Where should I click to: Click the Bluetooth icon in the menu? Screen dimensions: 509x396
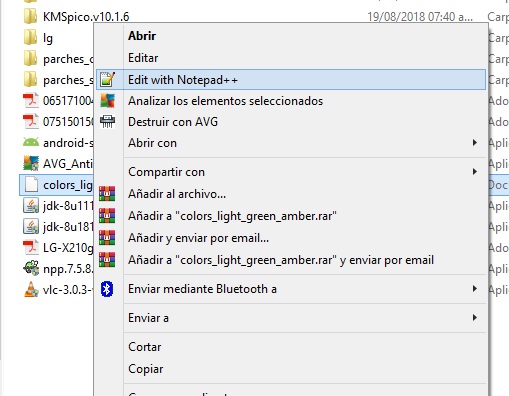pyautogui.click(x=107, y=289)
